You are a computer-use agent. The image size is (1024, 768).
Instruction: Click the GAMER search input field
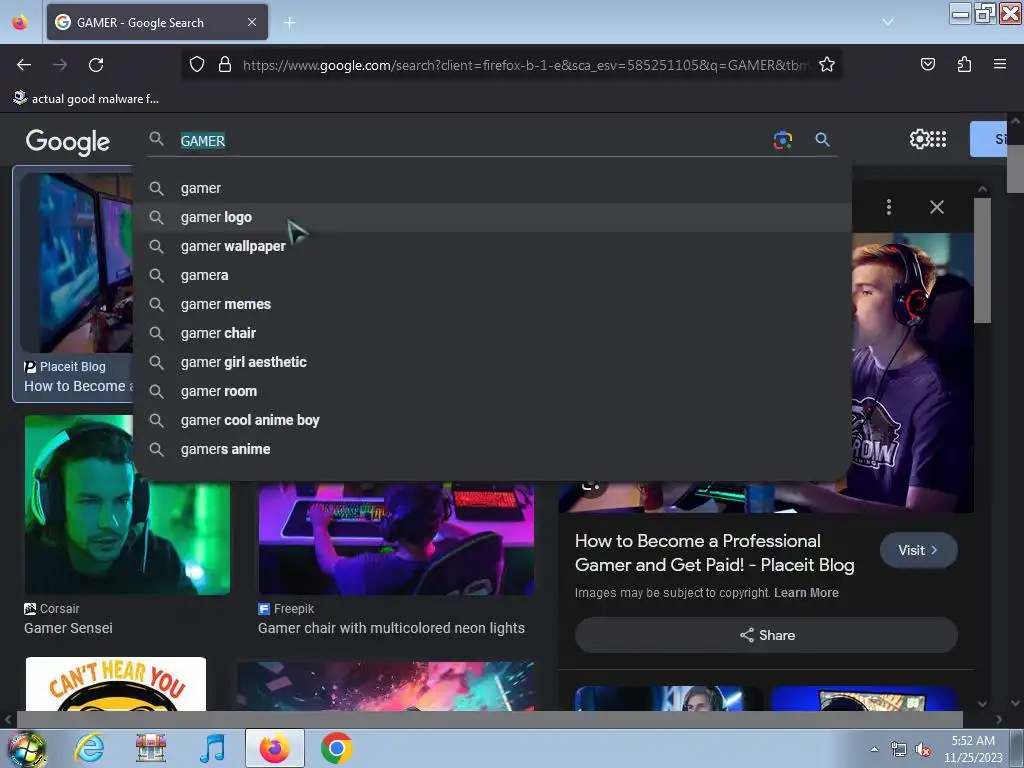point(470,140)
